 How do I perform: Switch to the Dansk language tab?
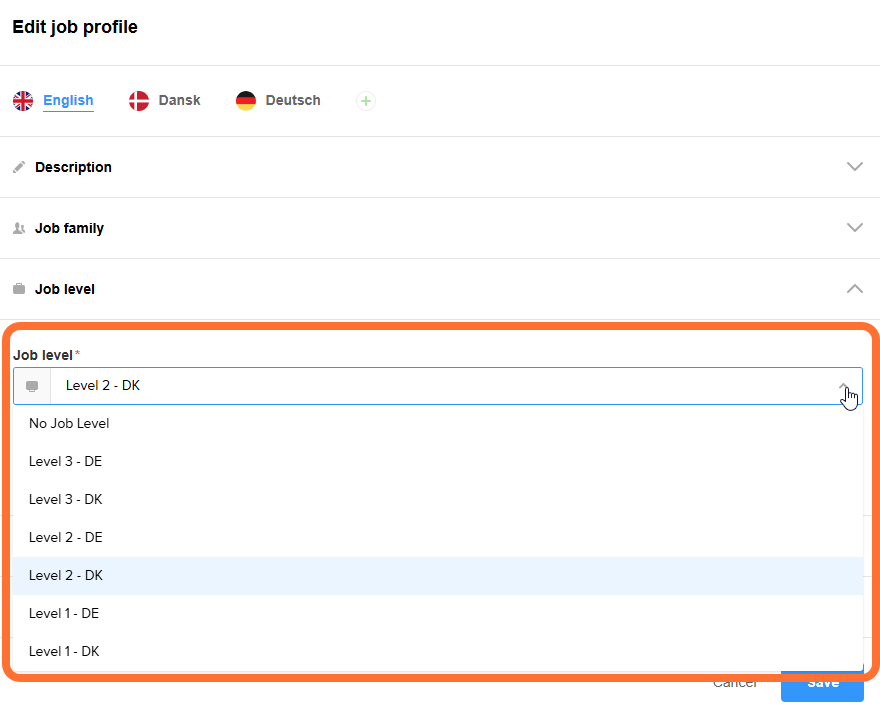[179, 100]
